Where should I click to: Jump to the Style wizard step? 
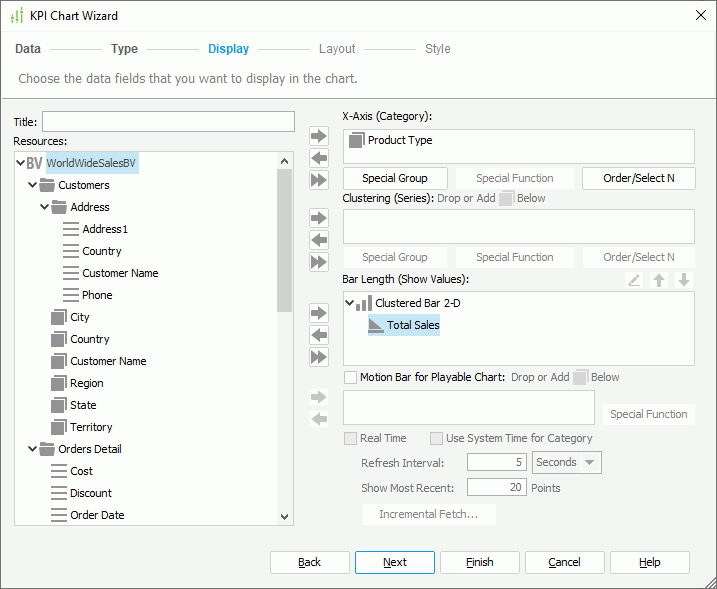point(438,49)
